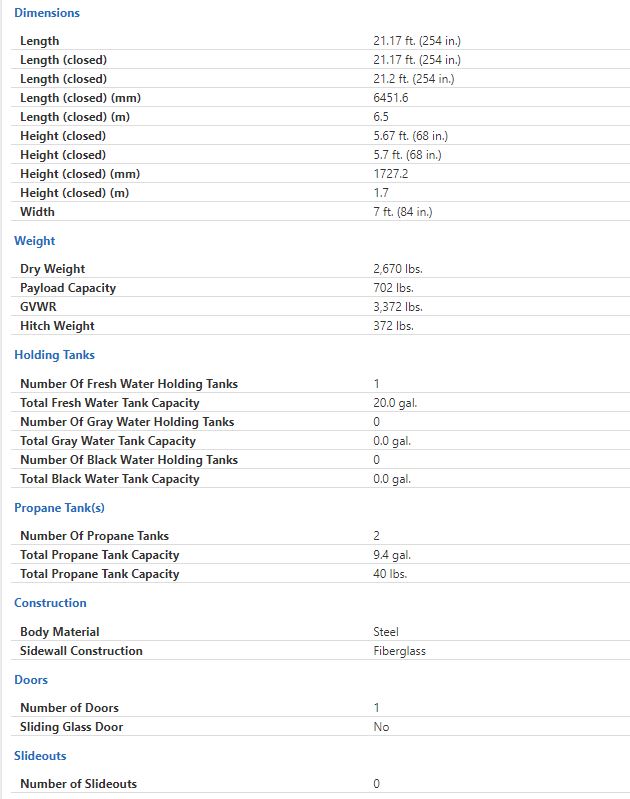Select the Sidewall Construction value Fiberglass
The image size is (630, 799).
coord(399,651)
